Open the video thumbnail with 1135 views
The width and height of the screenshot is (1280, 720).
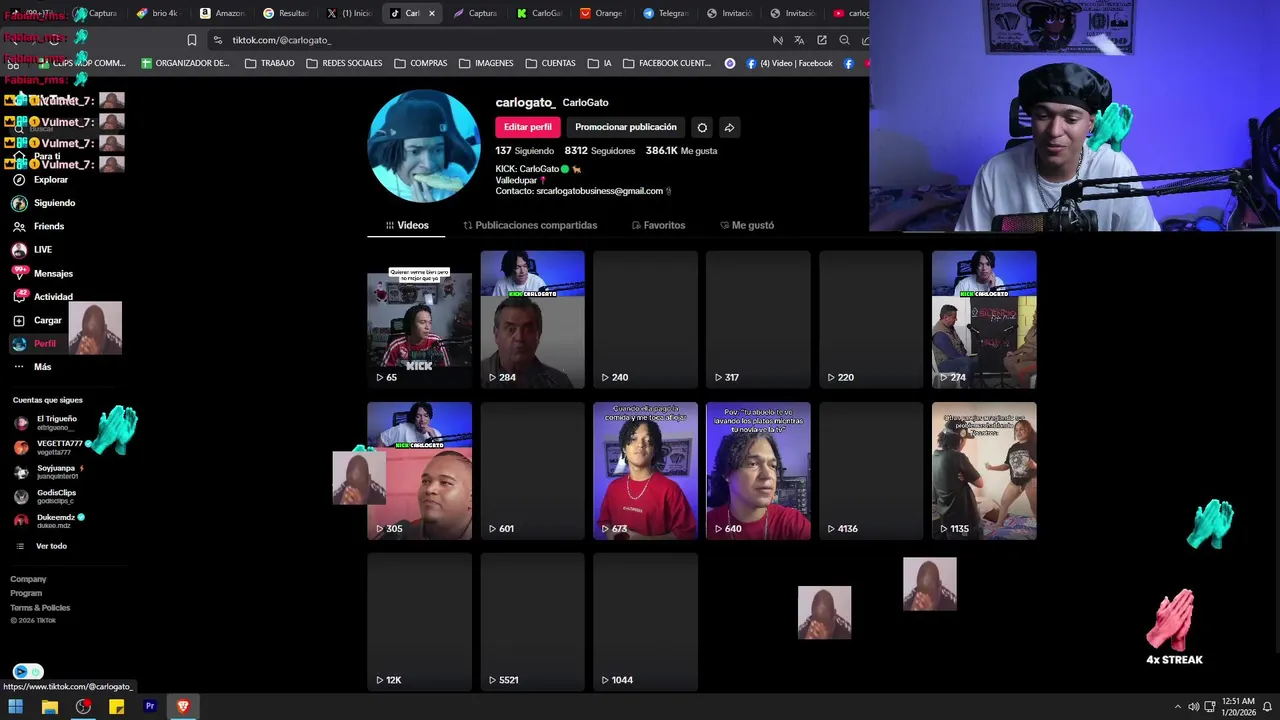[x=984, y=471]
